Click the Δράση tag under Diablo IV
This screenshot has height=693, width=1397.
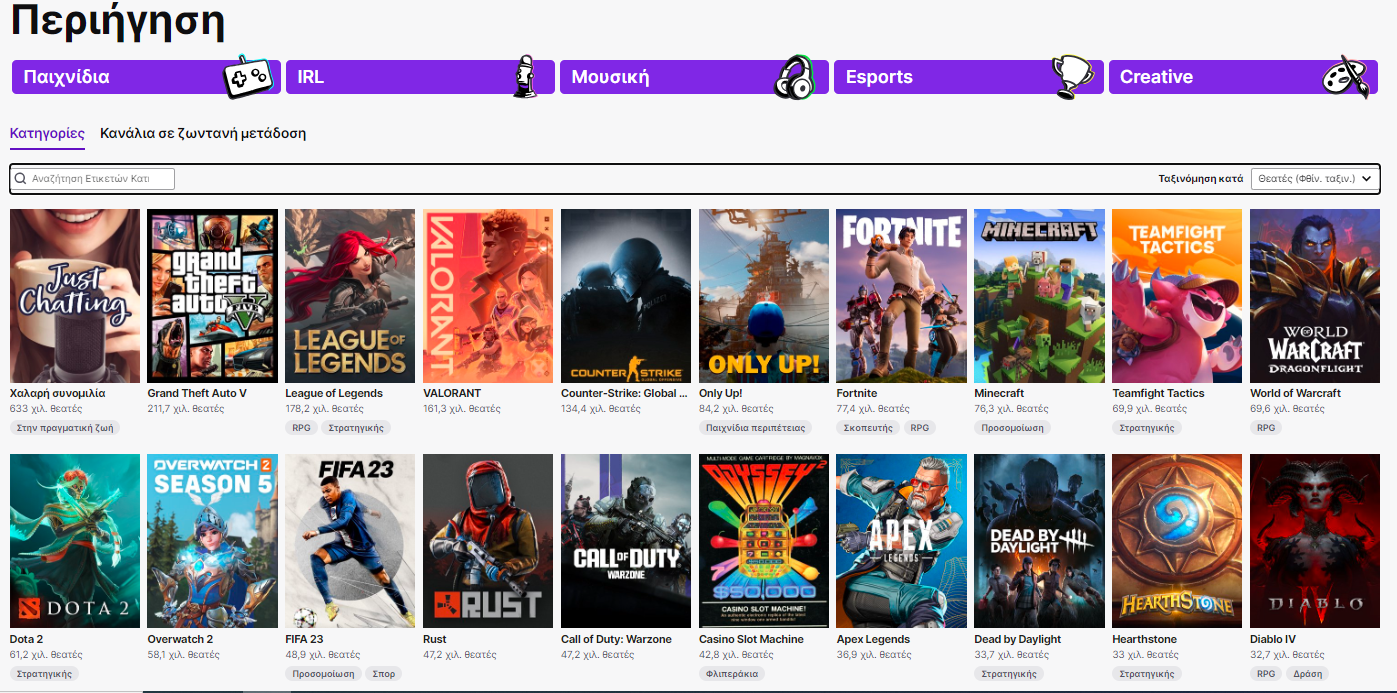[x=1307, y=673]
